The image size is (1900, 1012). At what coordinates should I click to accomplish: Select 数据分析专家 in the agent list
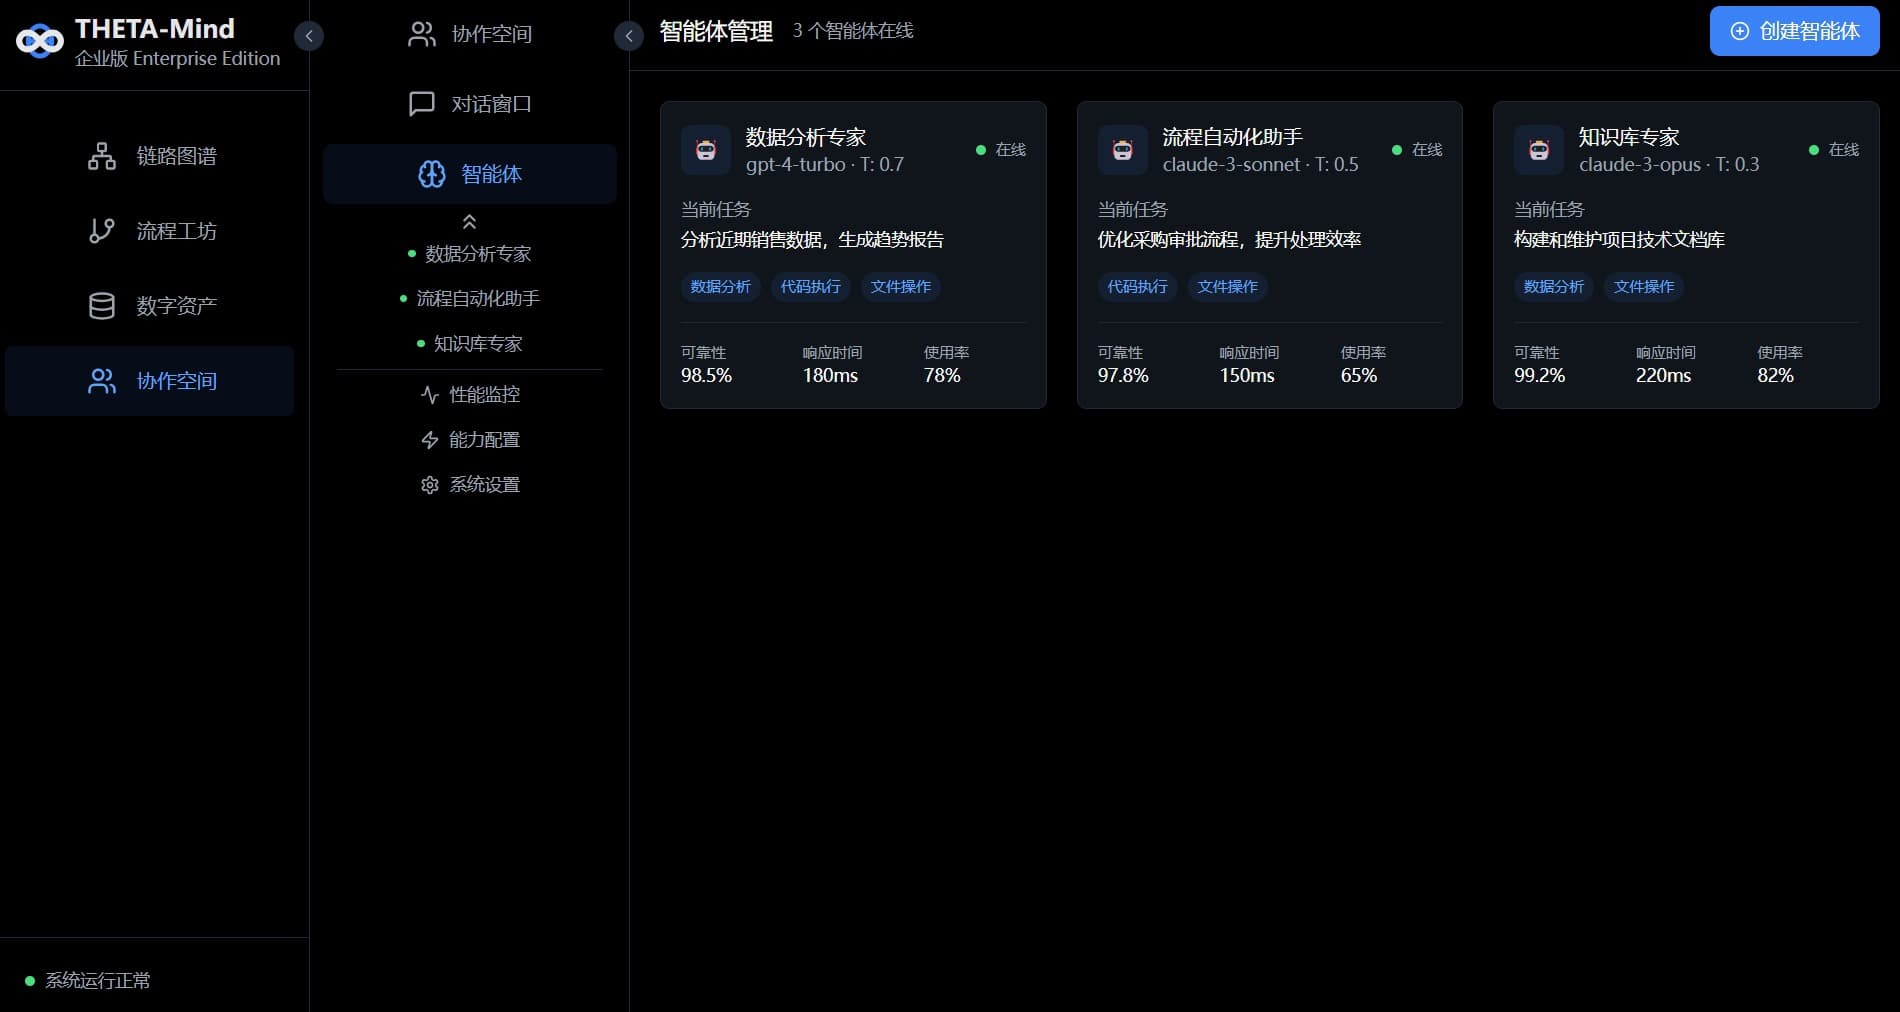(x=477, y=254)
